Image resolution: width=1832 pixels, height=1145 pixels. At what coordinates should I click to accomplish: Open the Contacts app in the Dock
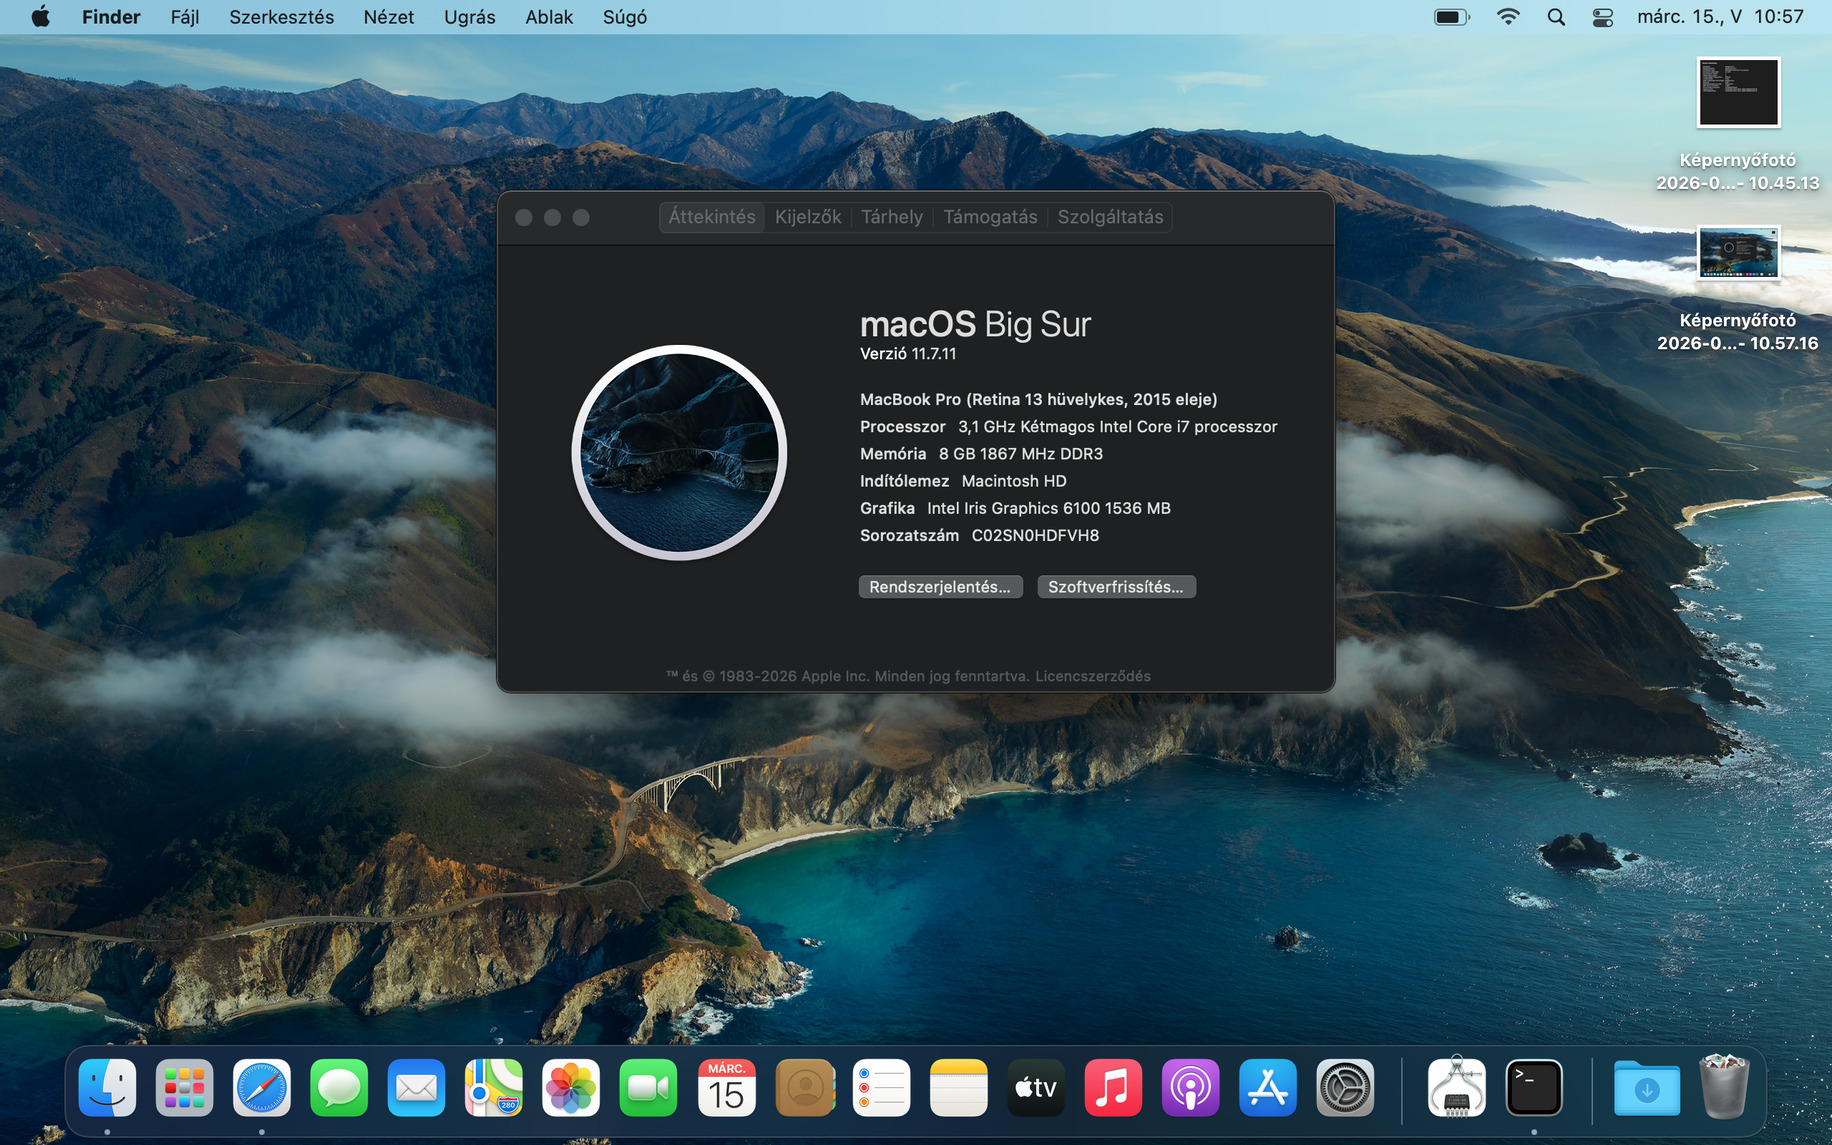click(x=804, y=1087)
